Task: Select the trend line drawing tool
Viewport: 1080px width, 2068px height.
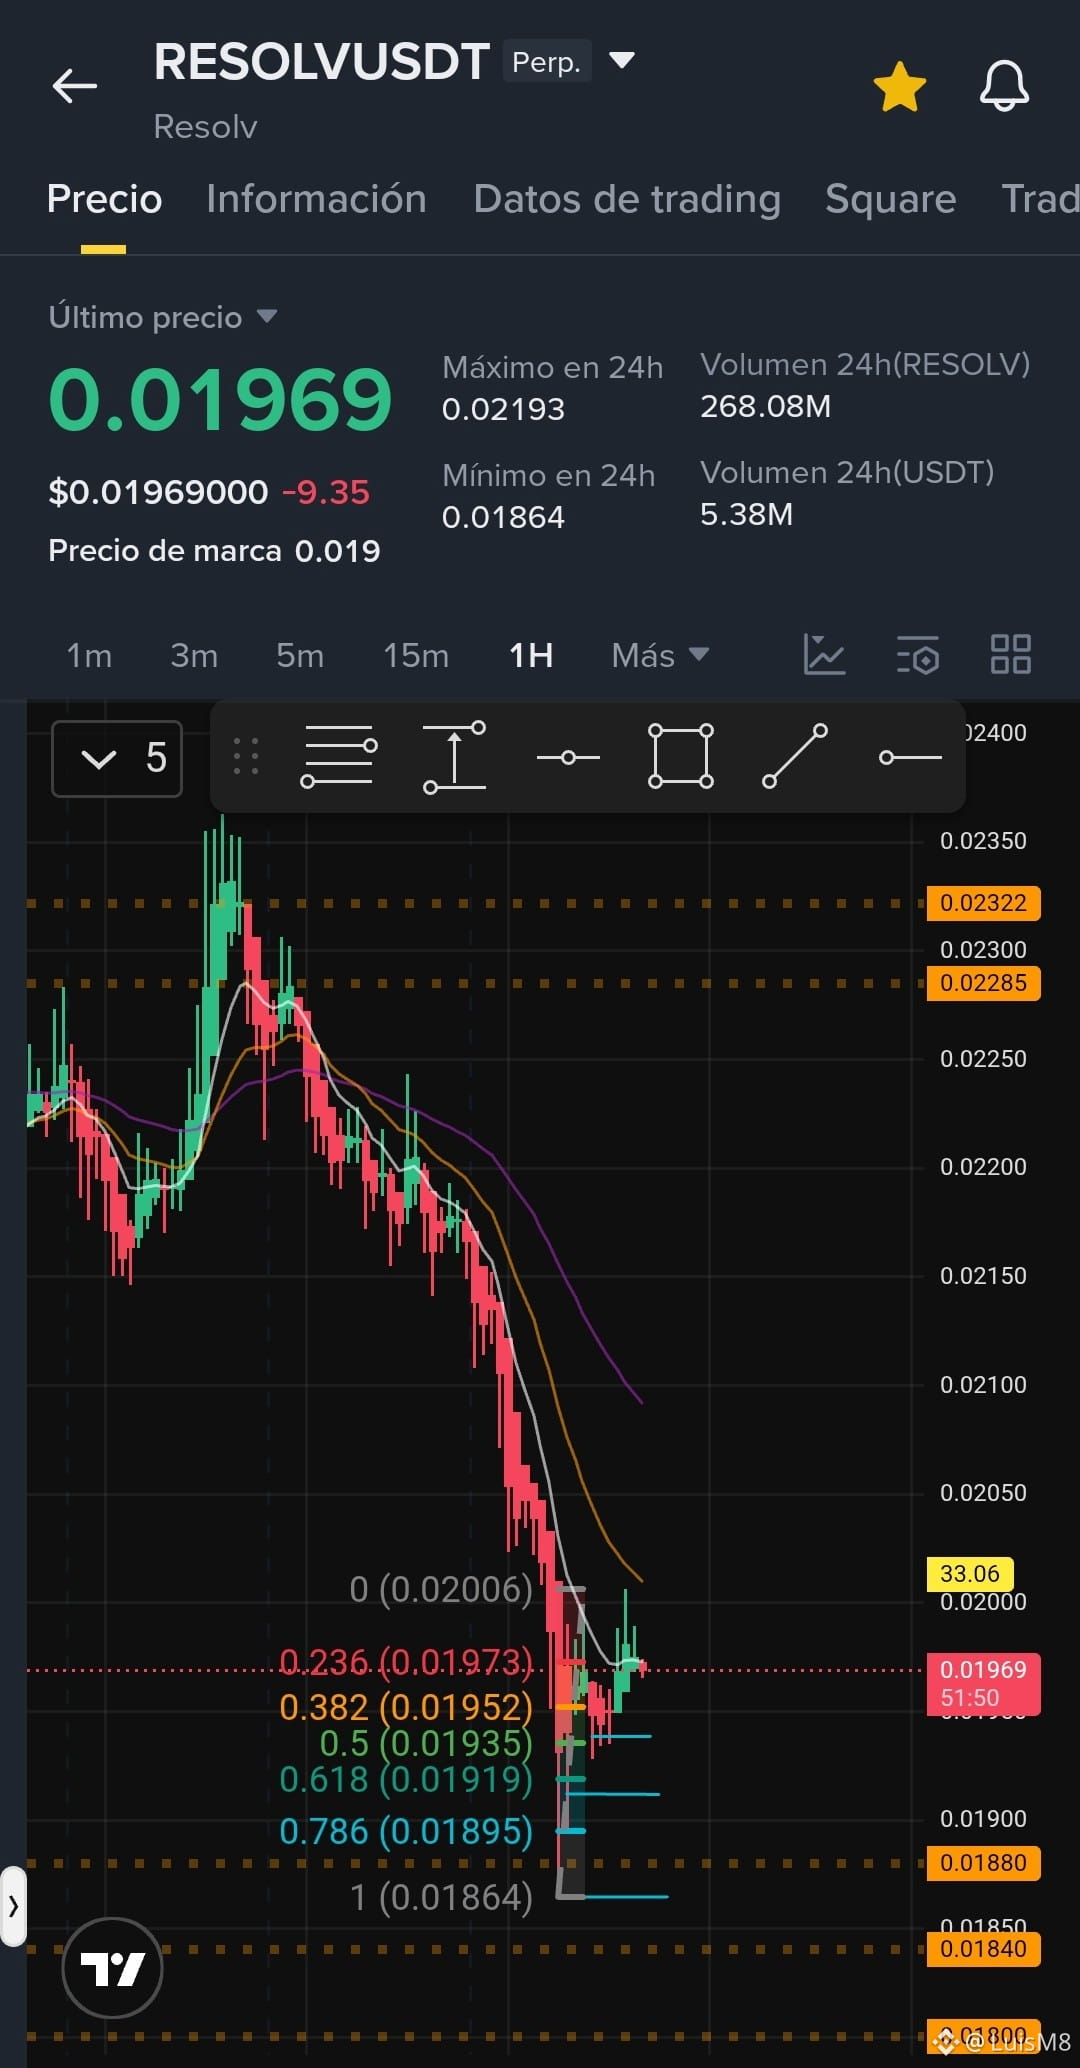Action: tap(795, 757)
